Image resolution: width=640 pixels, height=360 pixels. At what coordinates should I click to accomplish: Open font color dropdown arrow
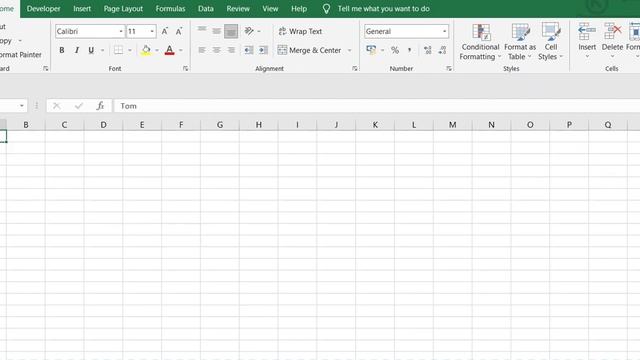click(181, 50)
